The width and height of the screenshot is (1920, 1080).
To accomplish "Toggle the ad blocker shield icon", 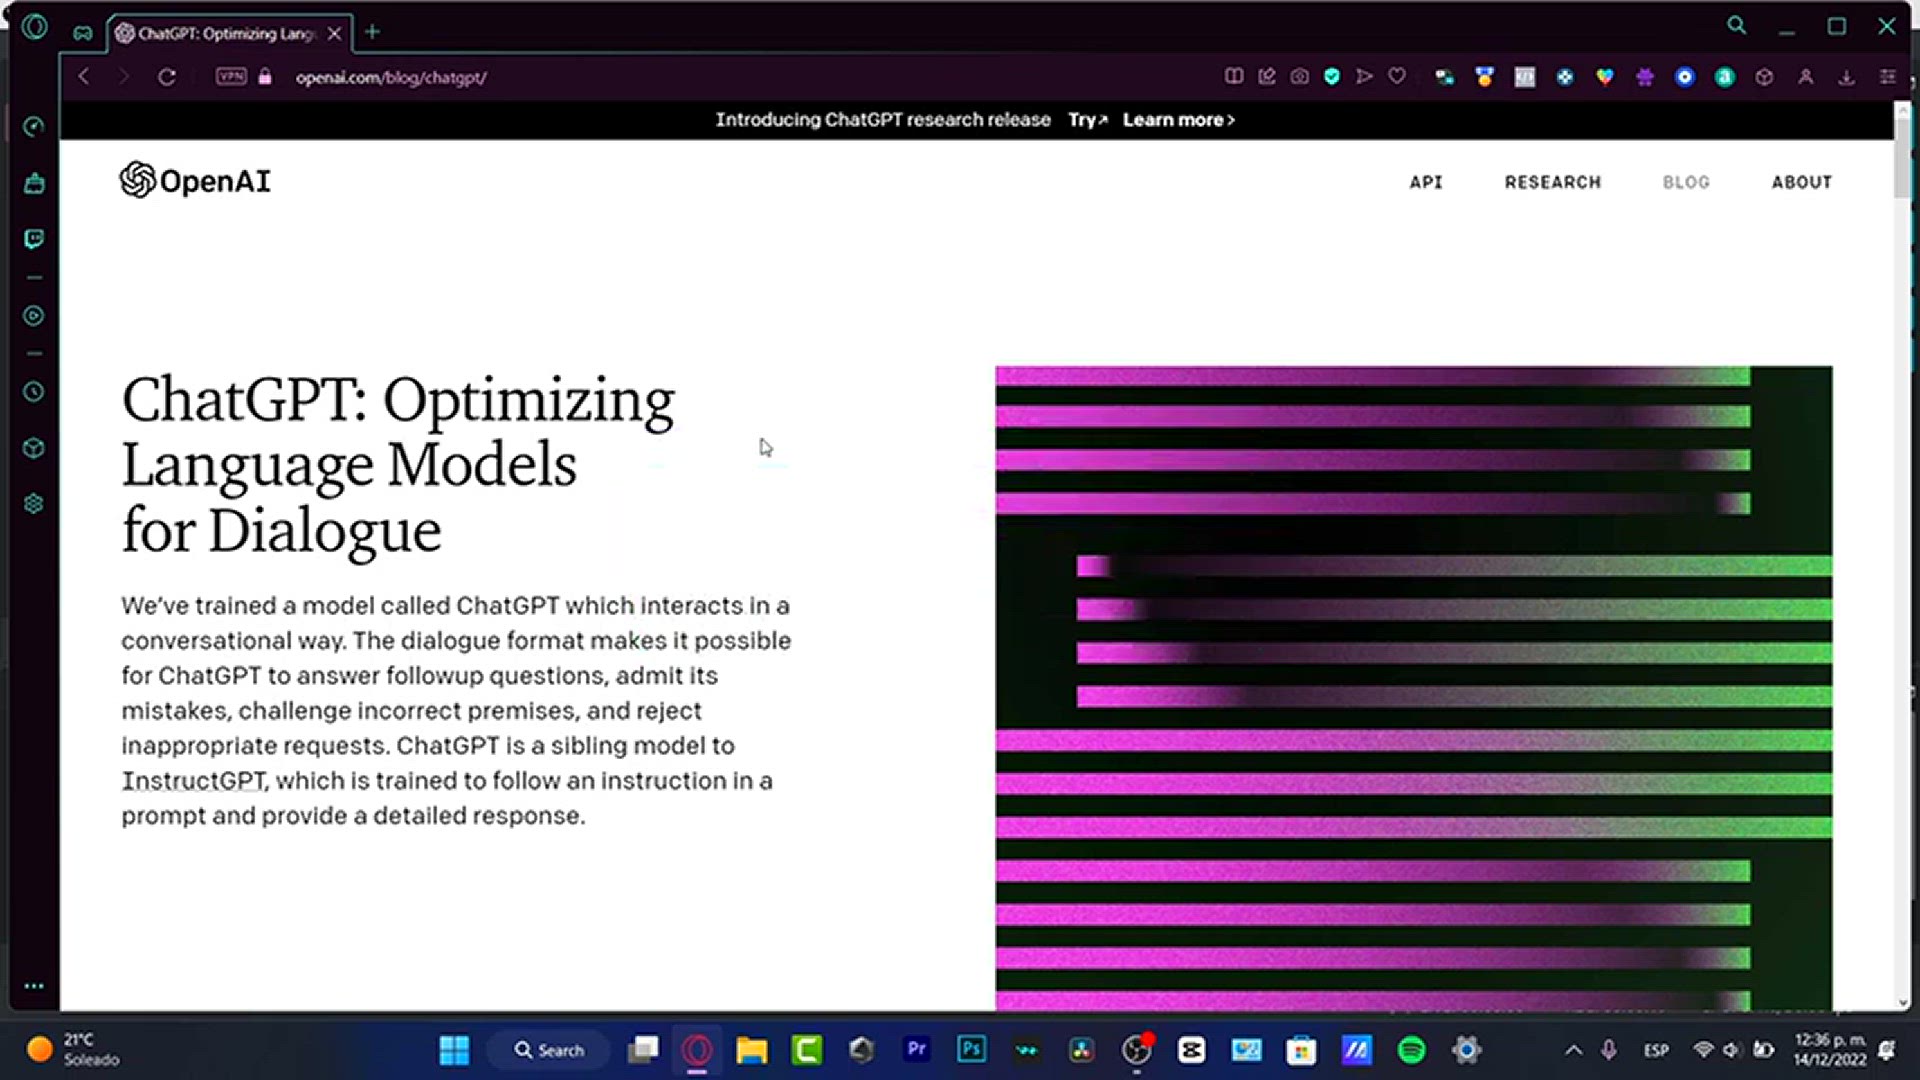I will 1332,77.
